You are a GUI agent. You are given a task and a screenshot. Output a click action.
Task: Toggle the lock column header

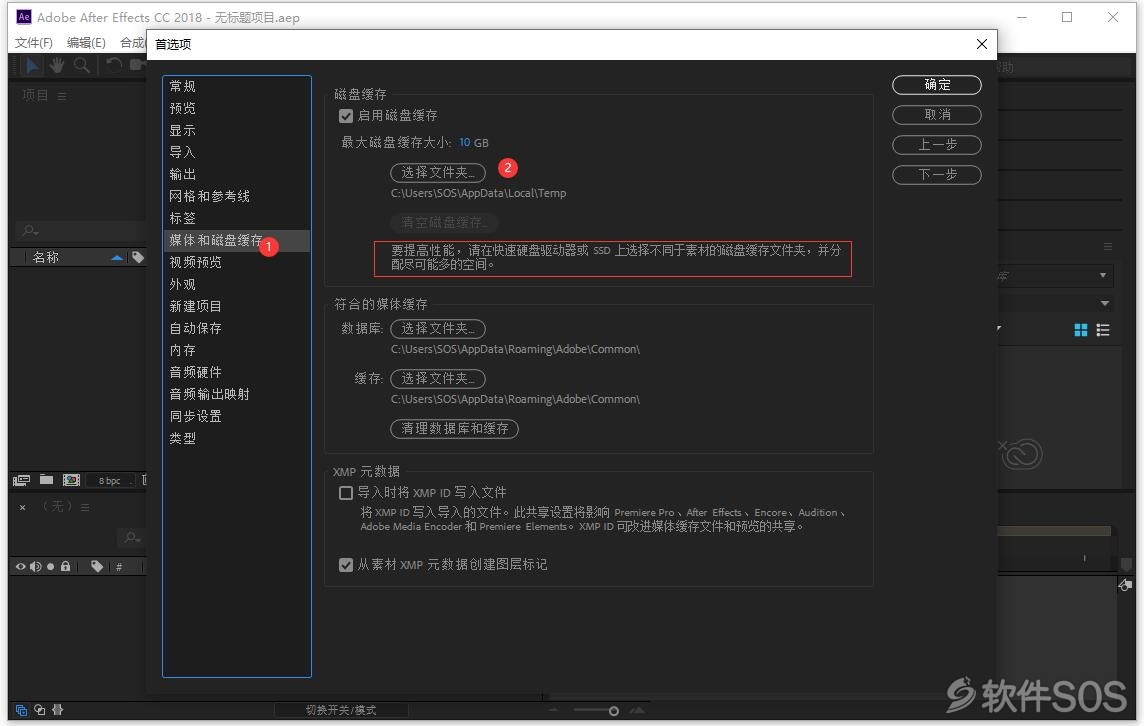click(x=66, y=566)
